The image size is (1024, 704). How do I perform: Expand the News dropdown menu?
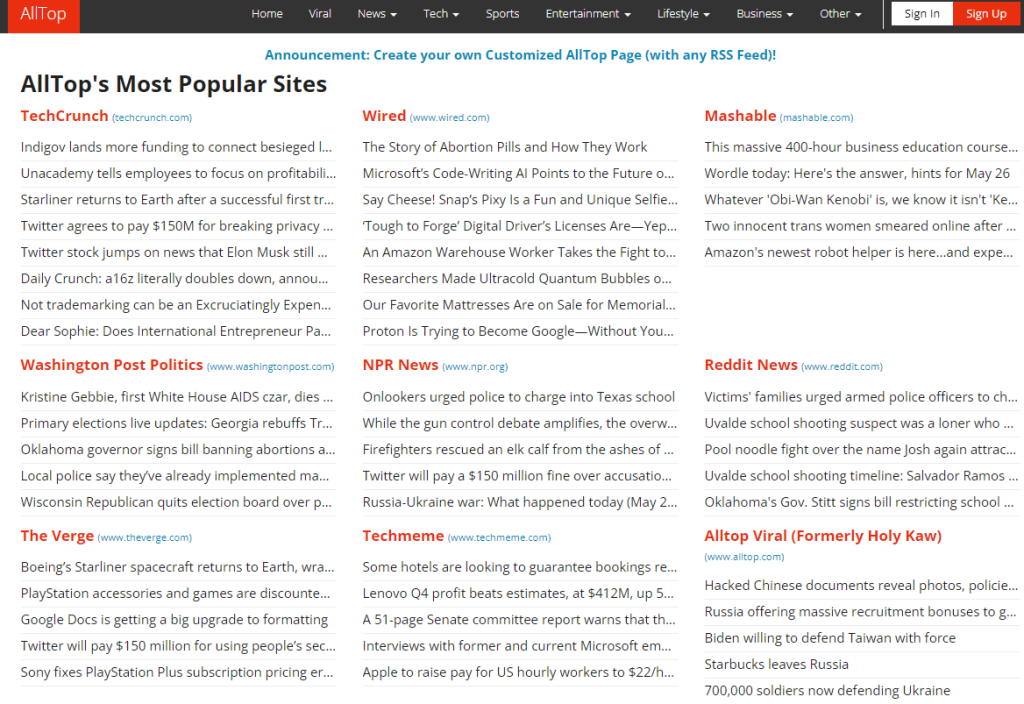(377, 14)
